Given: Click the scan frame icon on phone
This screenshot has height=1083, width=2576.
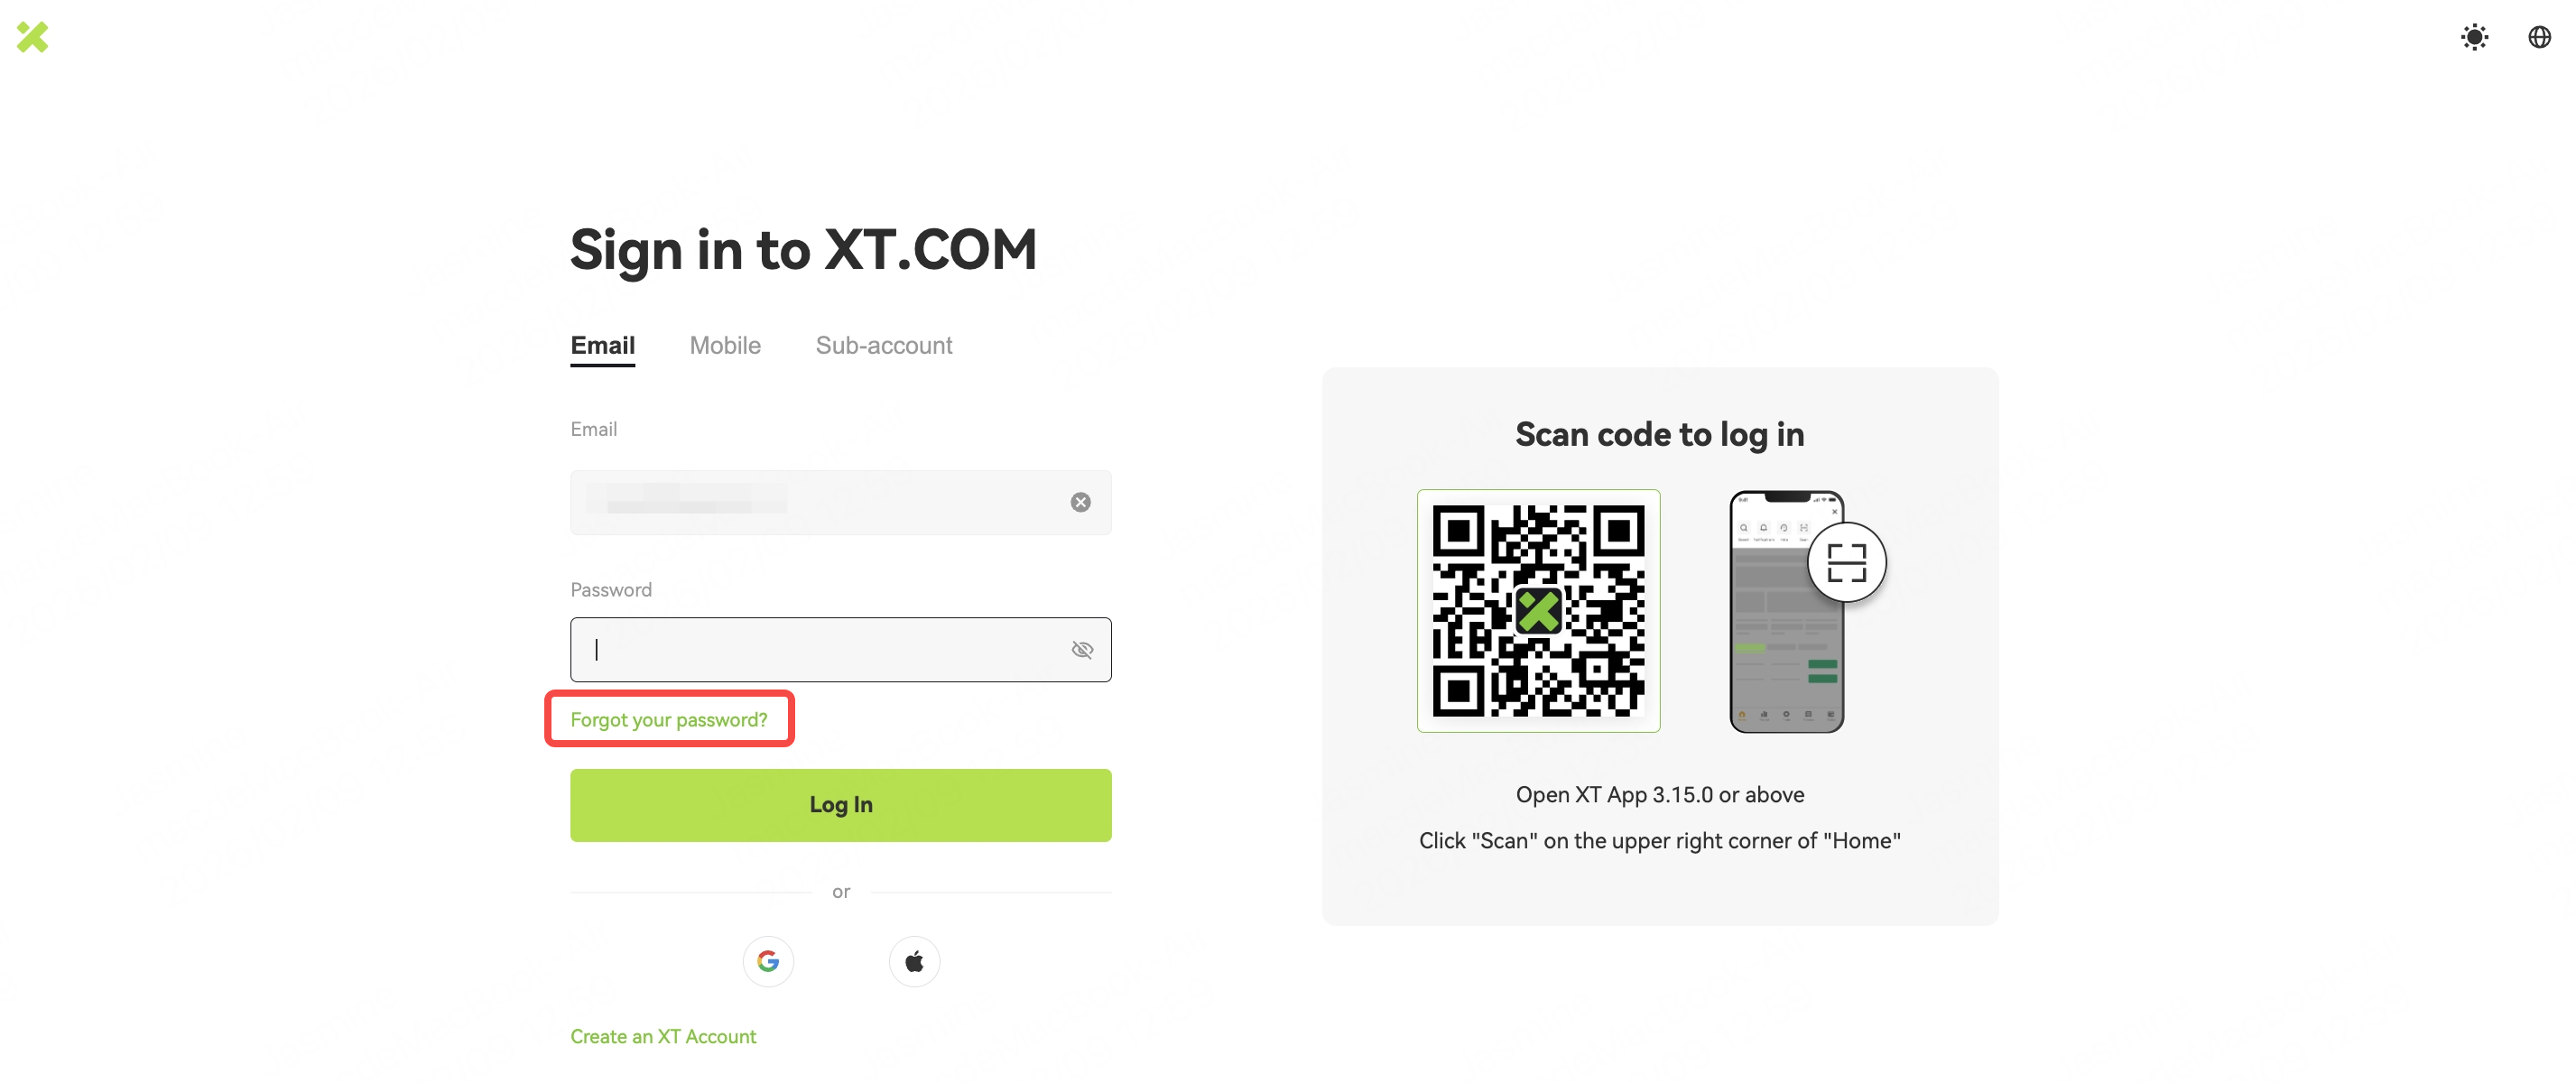Looking at the screenshot, I should (x=1846, y=562).
